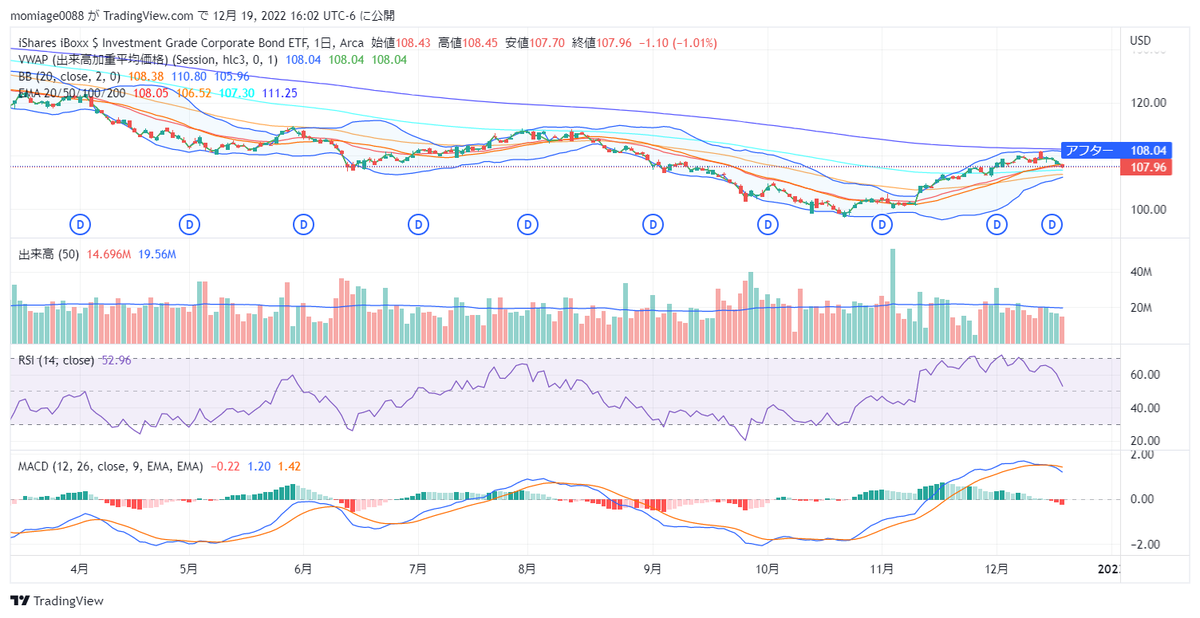
Task: Click the 2.00 MACD axis value
Action: (x=1142, y=454)
